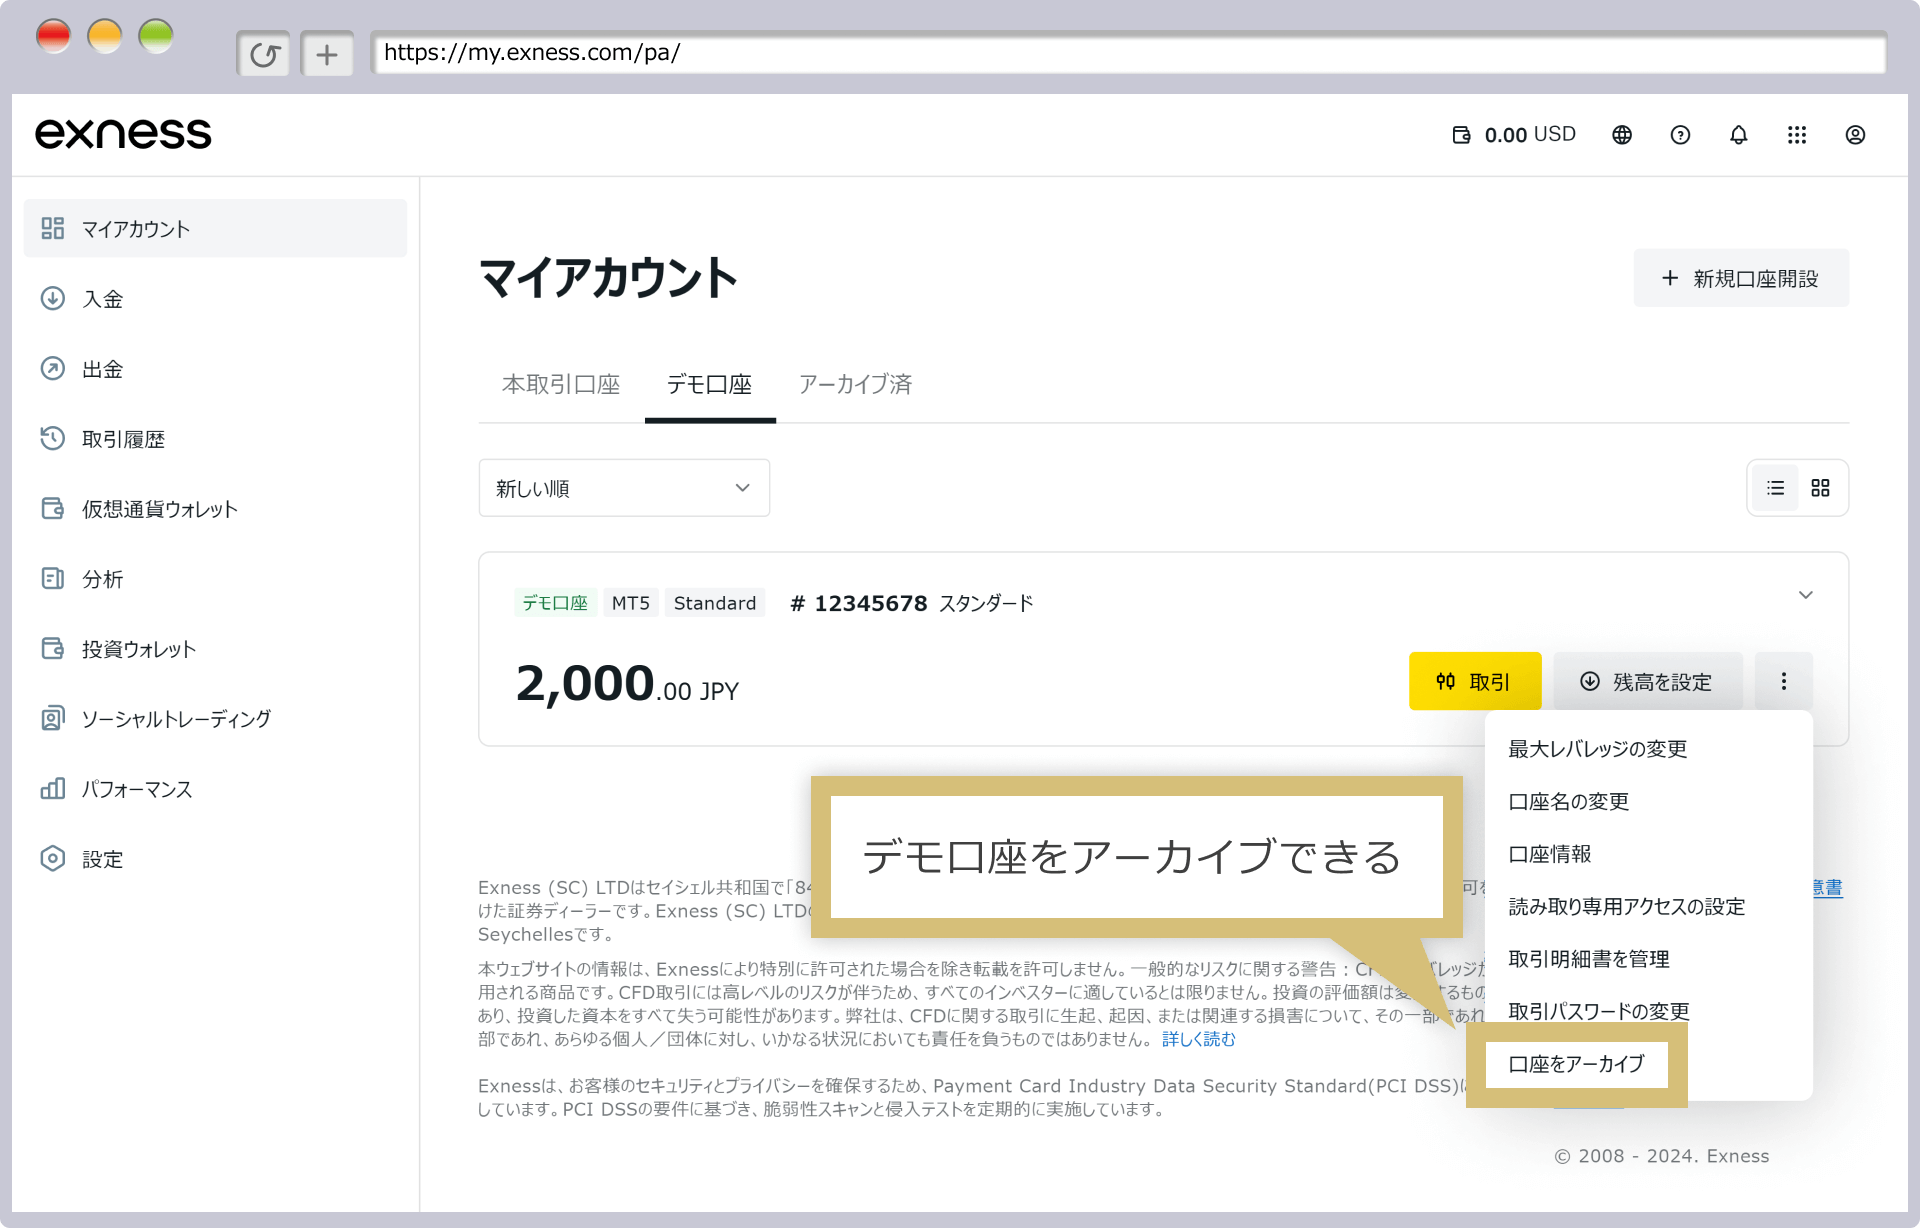Image resolution: width=1920 pixels, height=1228 pixels.
Task: Open the wallet balance 0.00 USD
Action: [x=1514, y=135]
